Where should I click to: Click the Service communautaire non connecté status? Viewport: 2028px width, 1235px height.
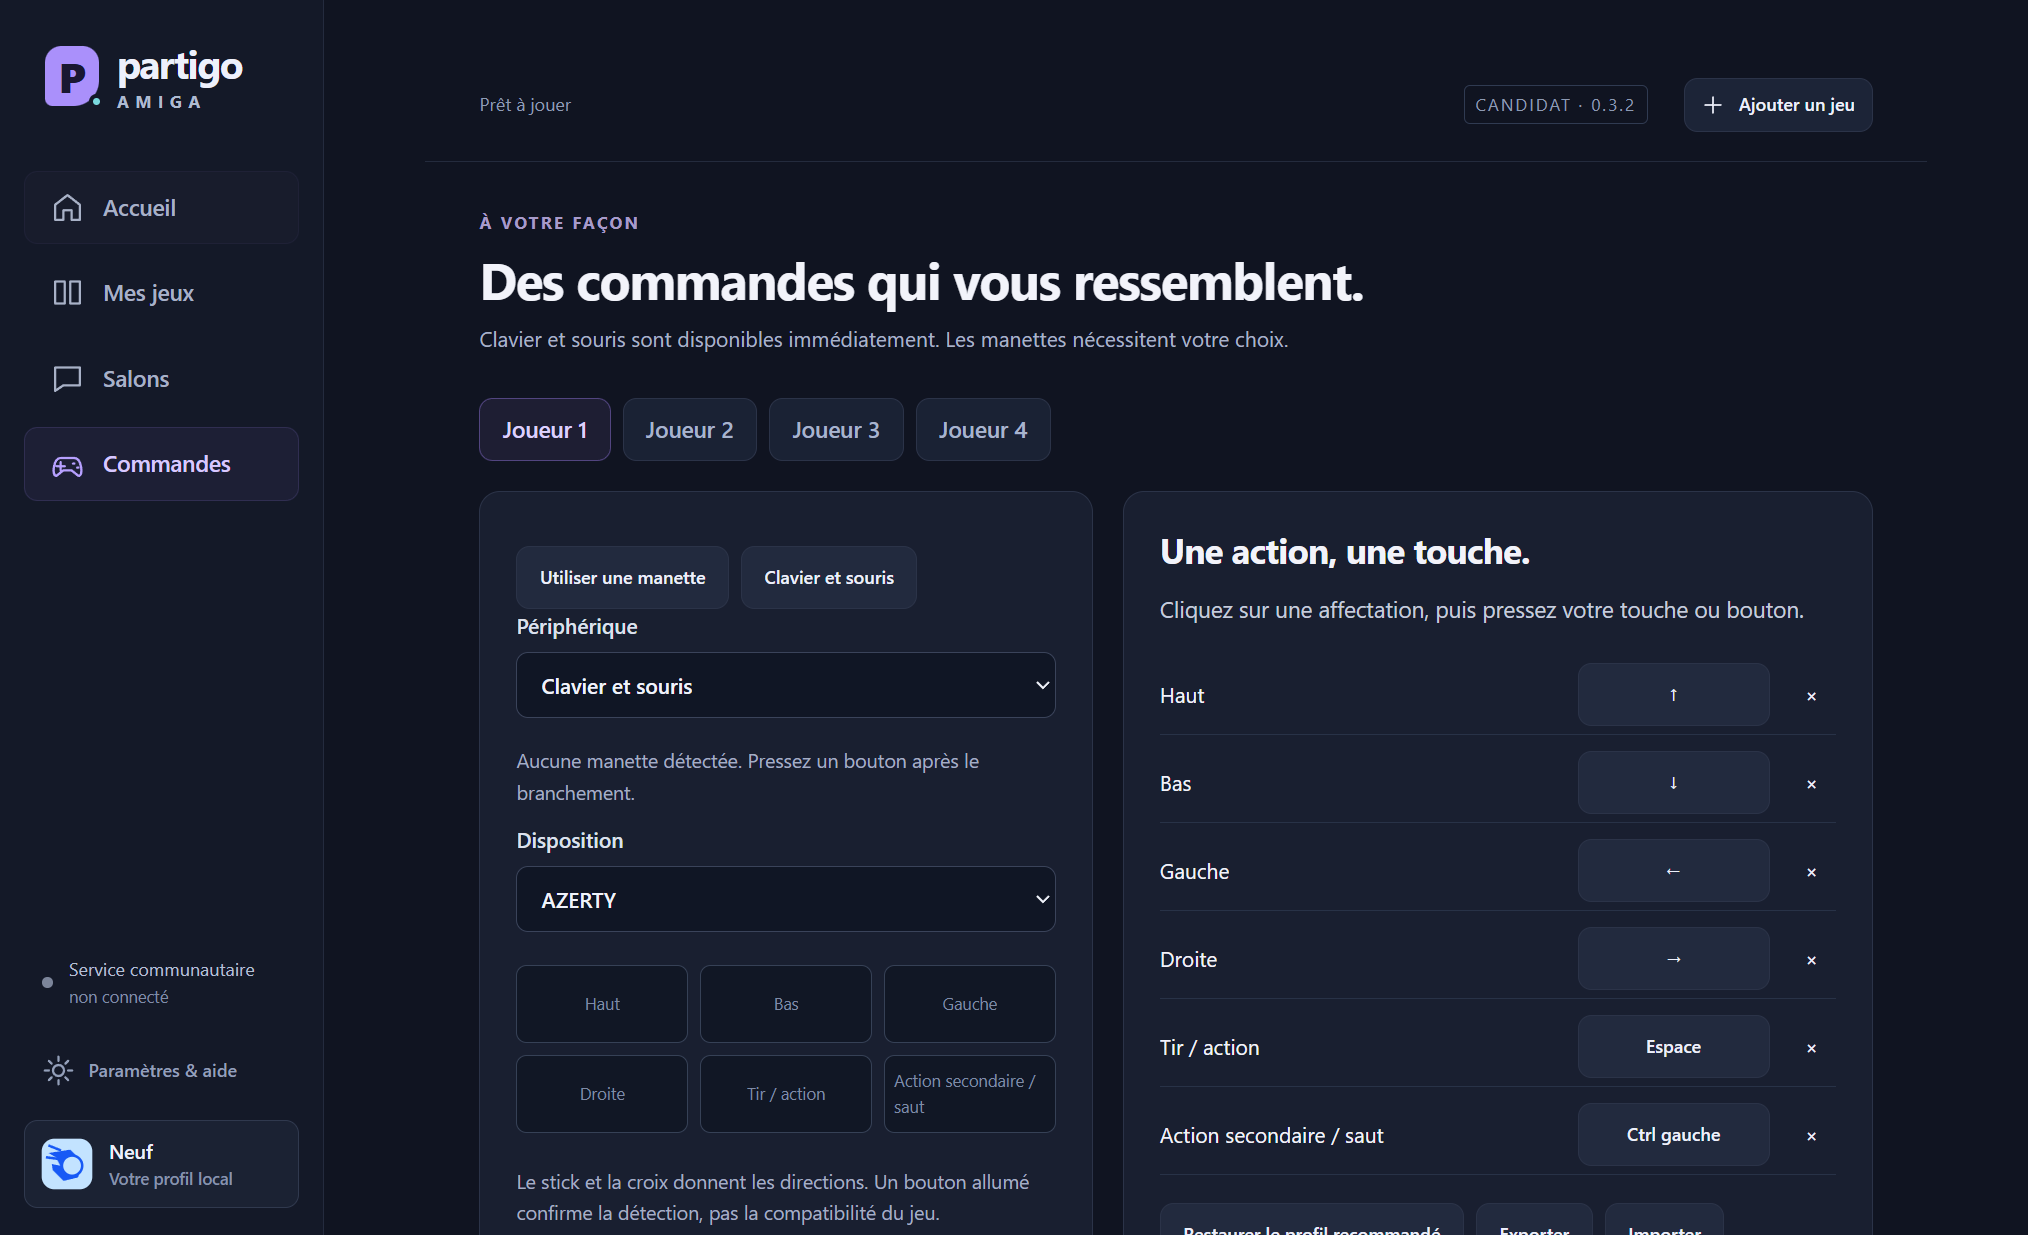click(150, 983)
